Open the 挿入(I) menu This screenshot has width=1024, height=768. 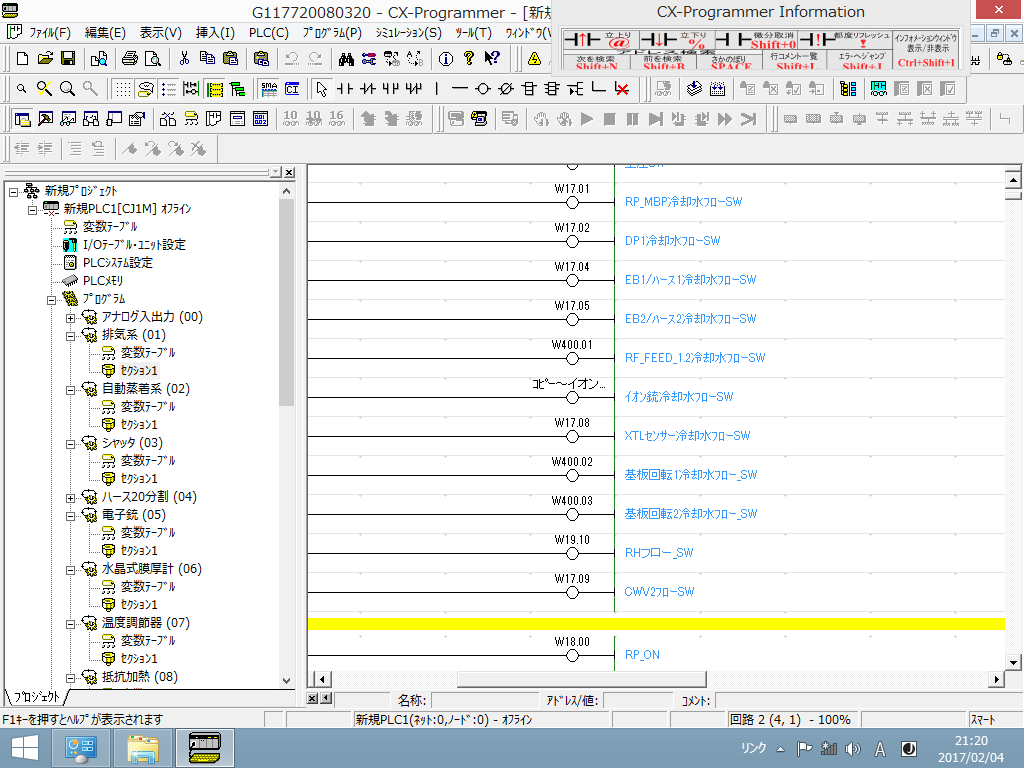[x=214, y=32]
